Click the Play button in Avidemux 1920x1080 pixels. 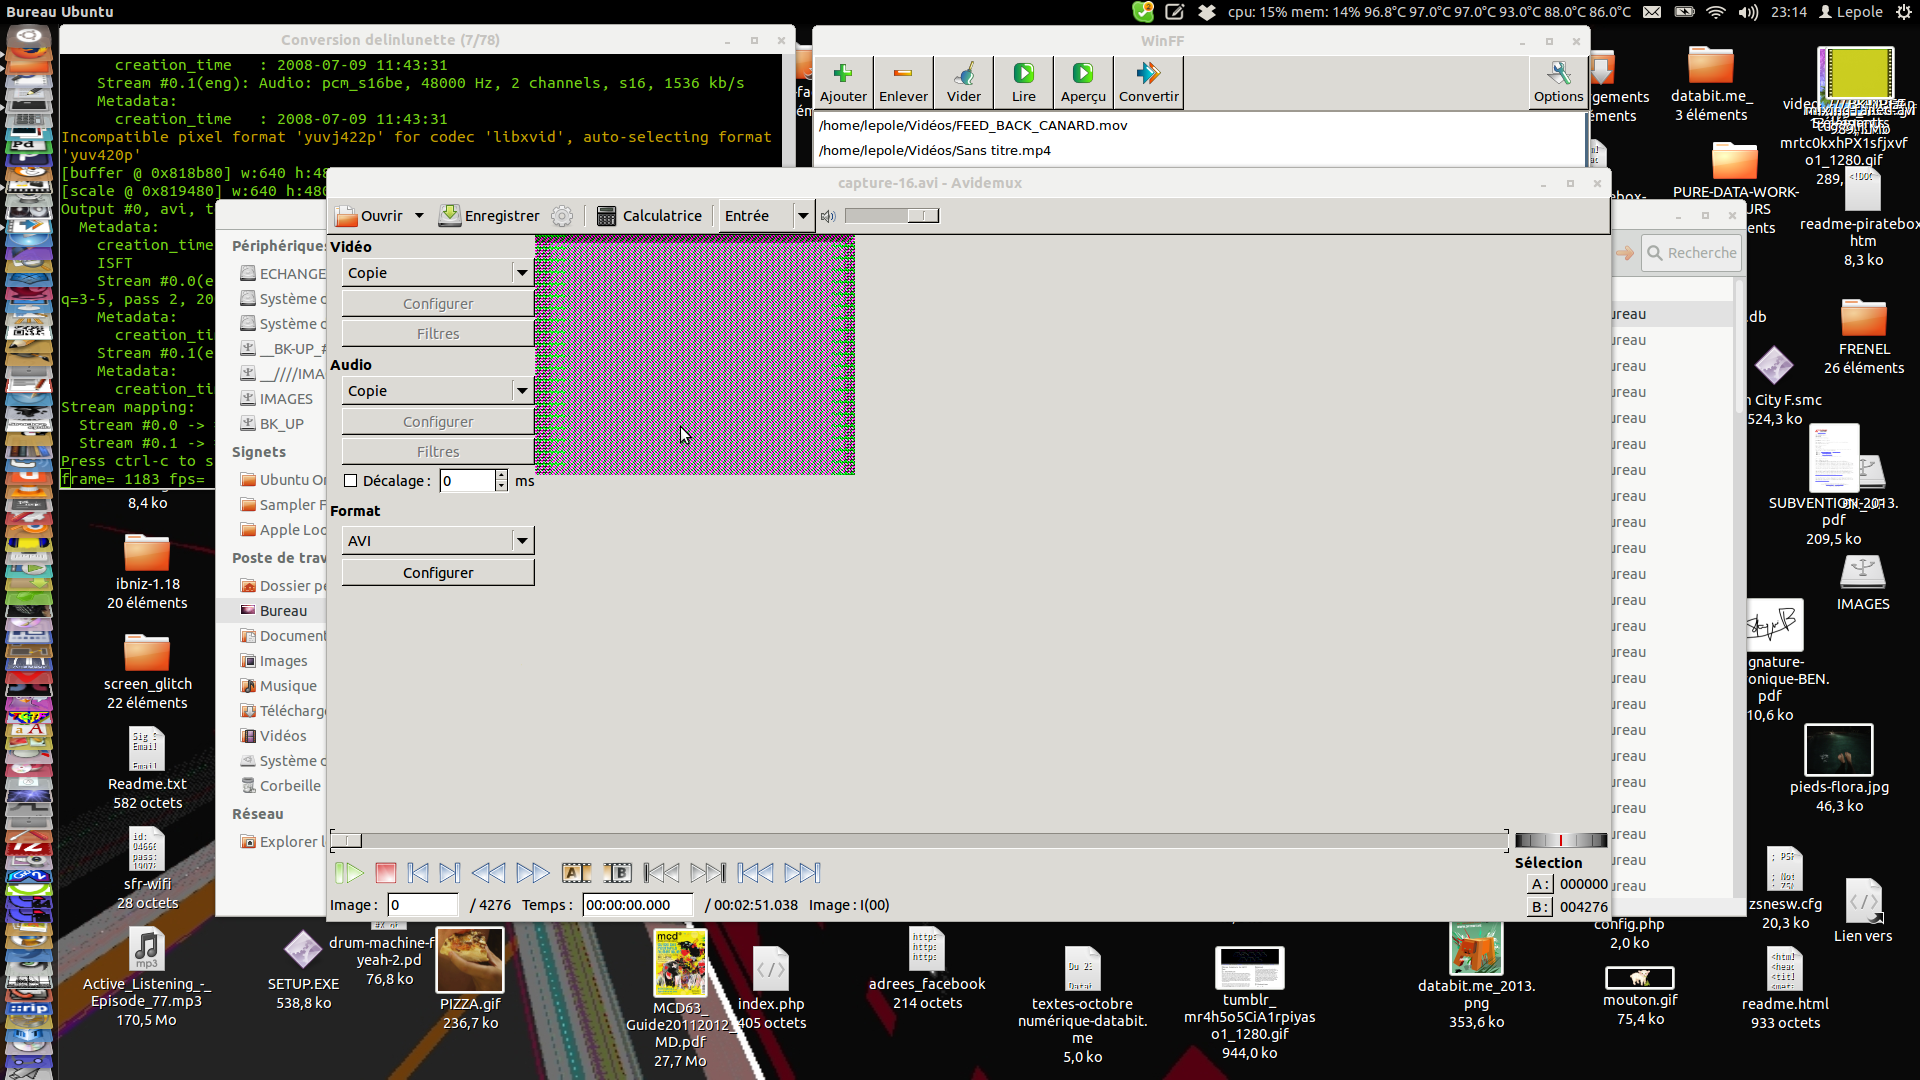(348, 873)
